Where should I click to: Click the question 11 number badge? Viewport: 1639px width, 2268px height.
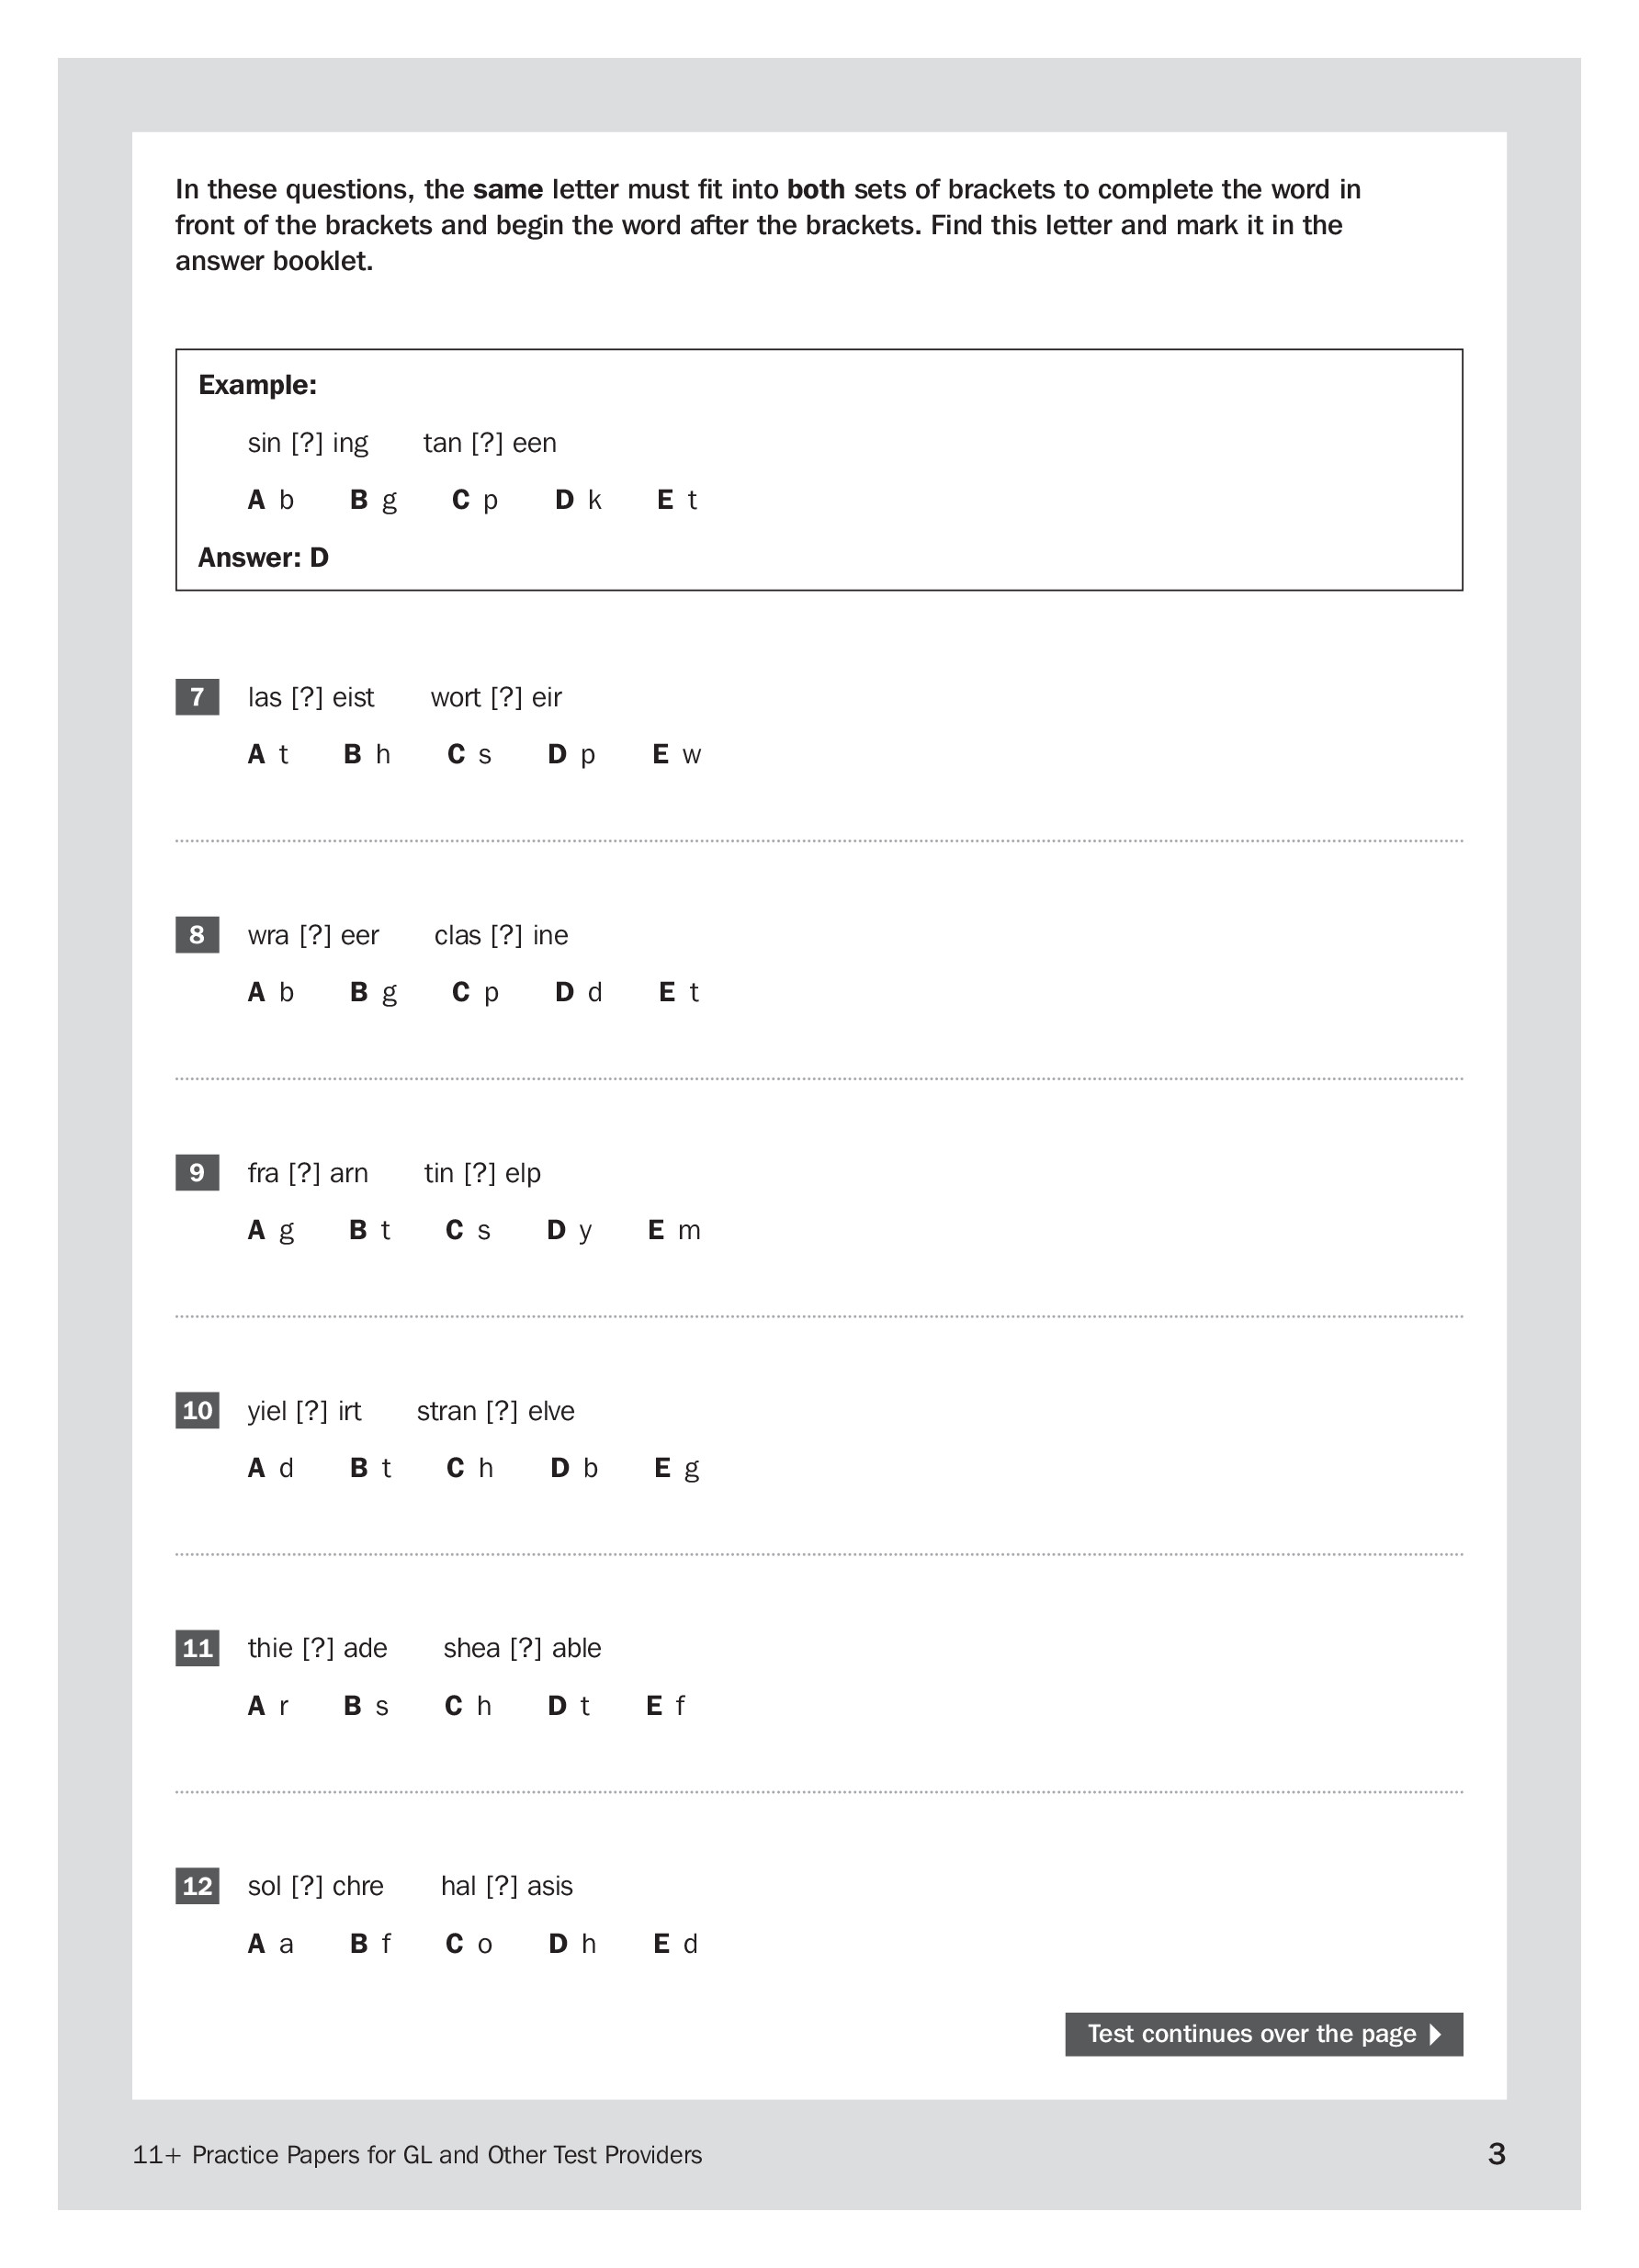point(197,1648)
